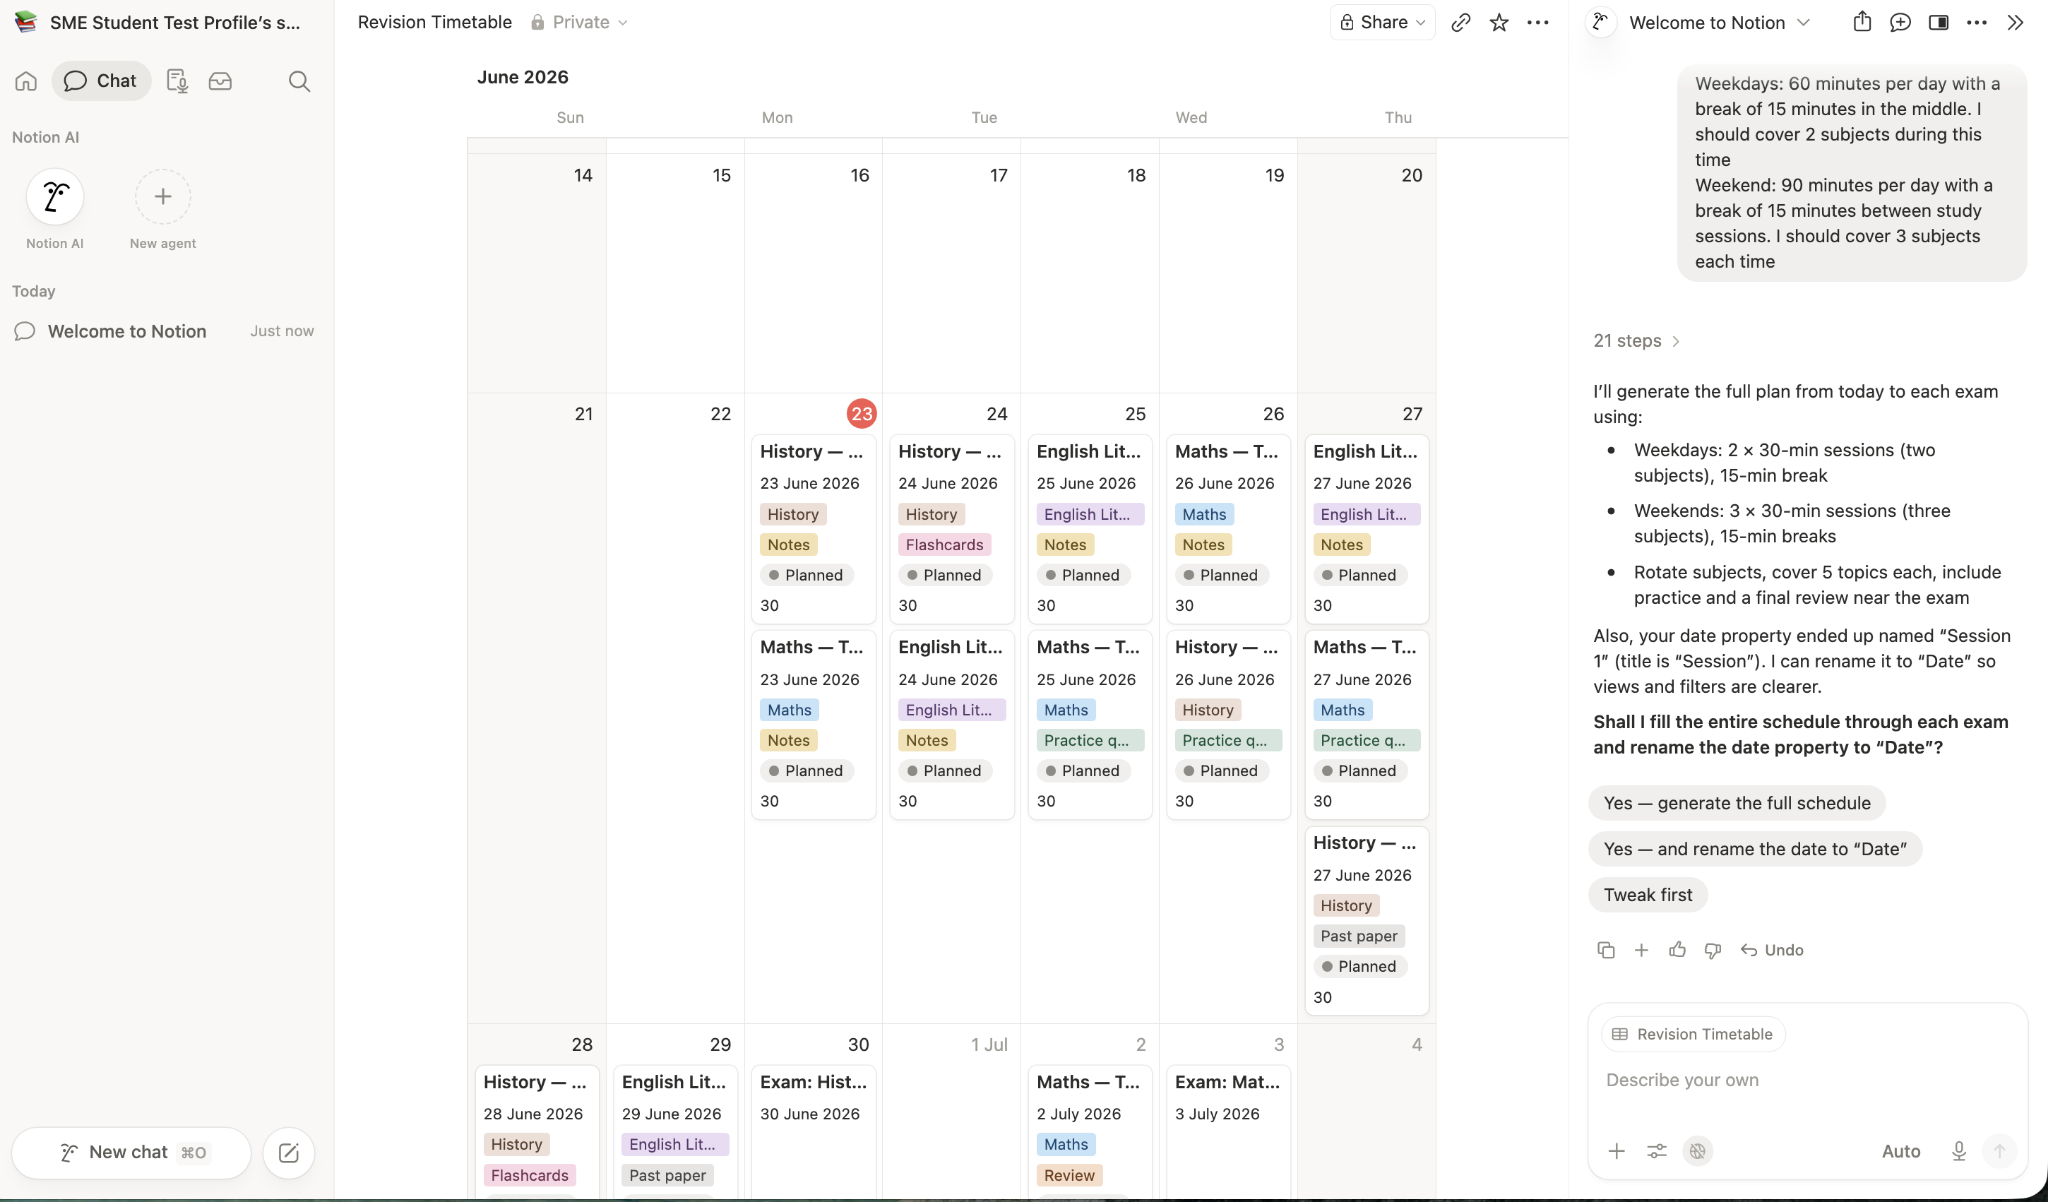Open the Private visibility dropdown
The width and height of the screenshot is (2048, 1202).
[579, 22]
